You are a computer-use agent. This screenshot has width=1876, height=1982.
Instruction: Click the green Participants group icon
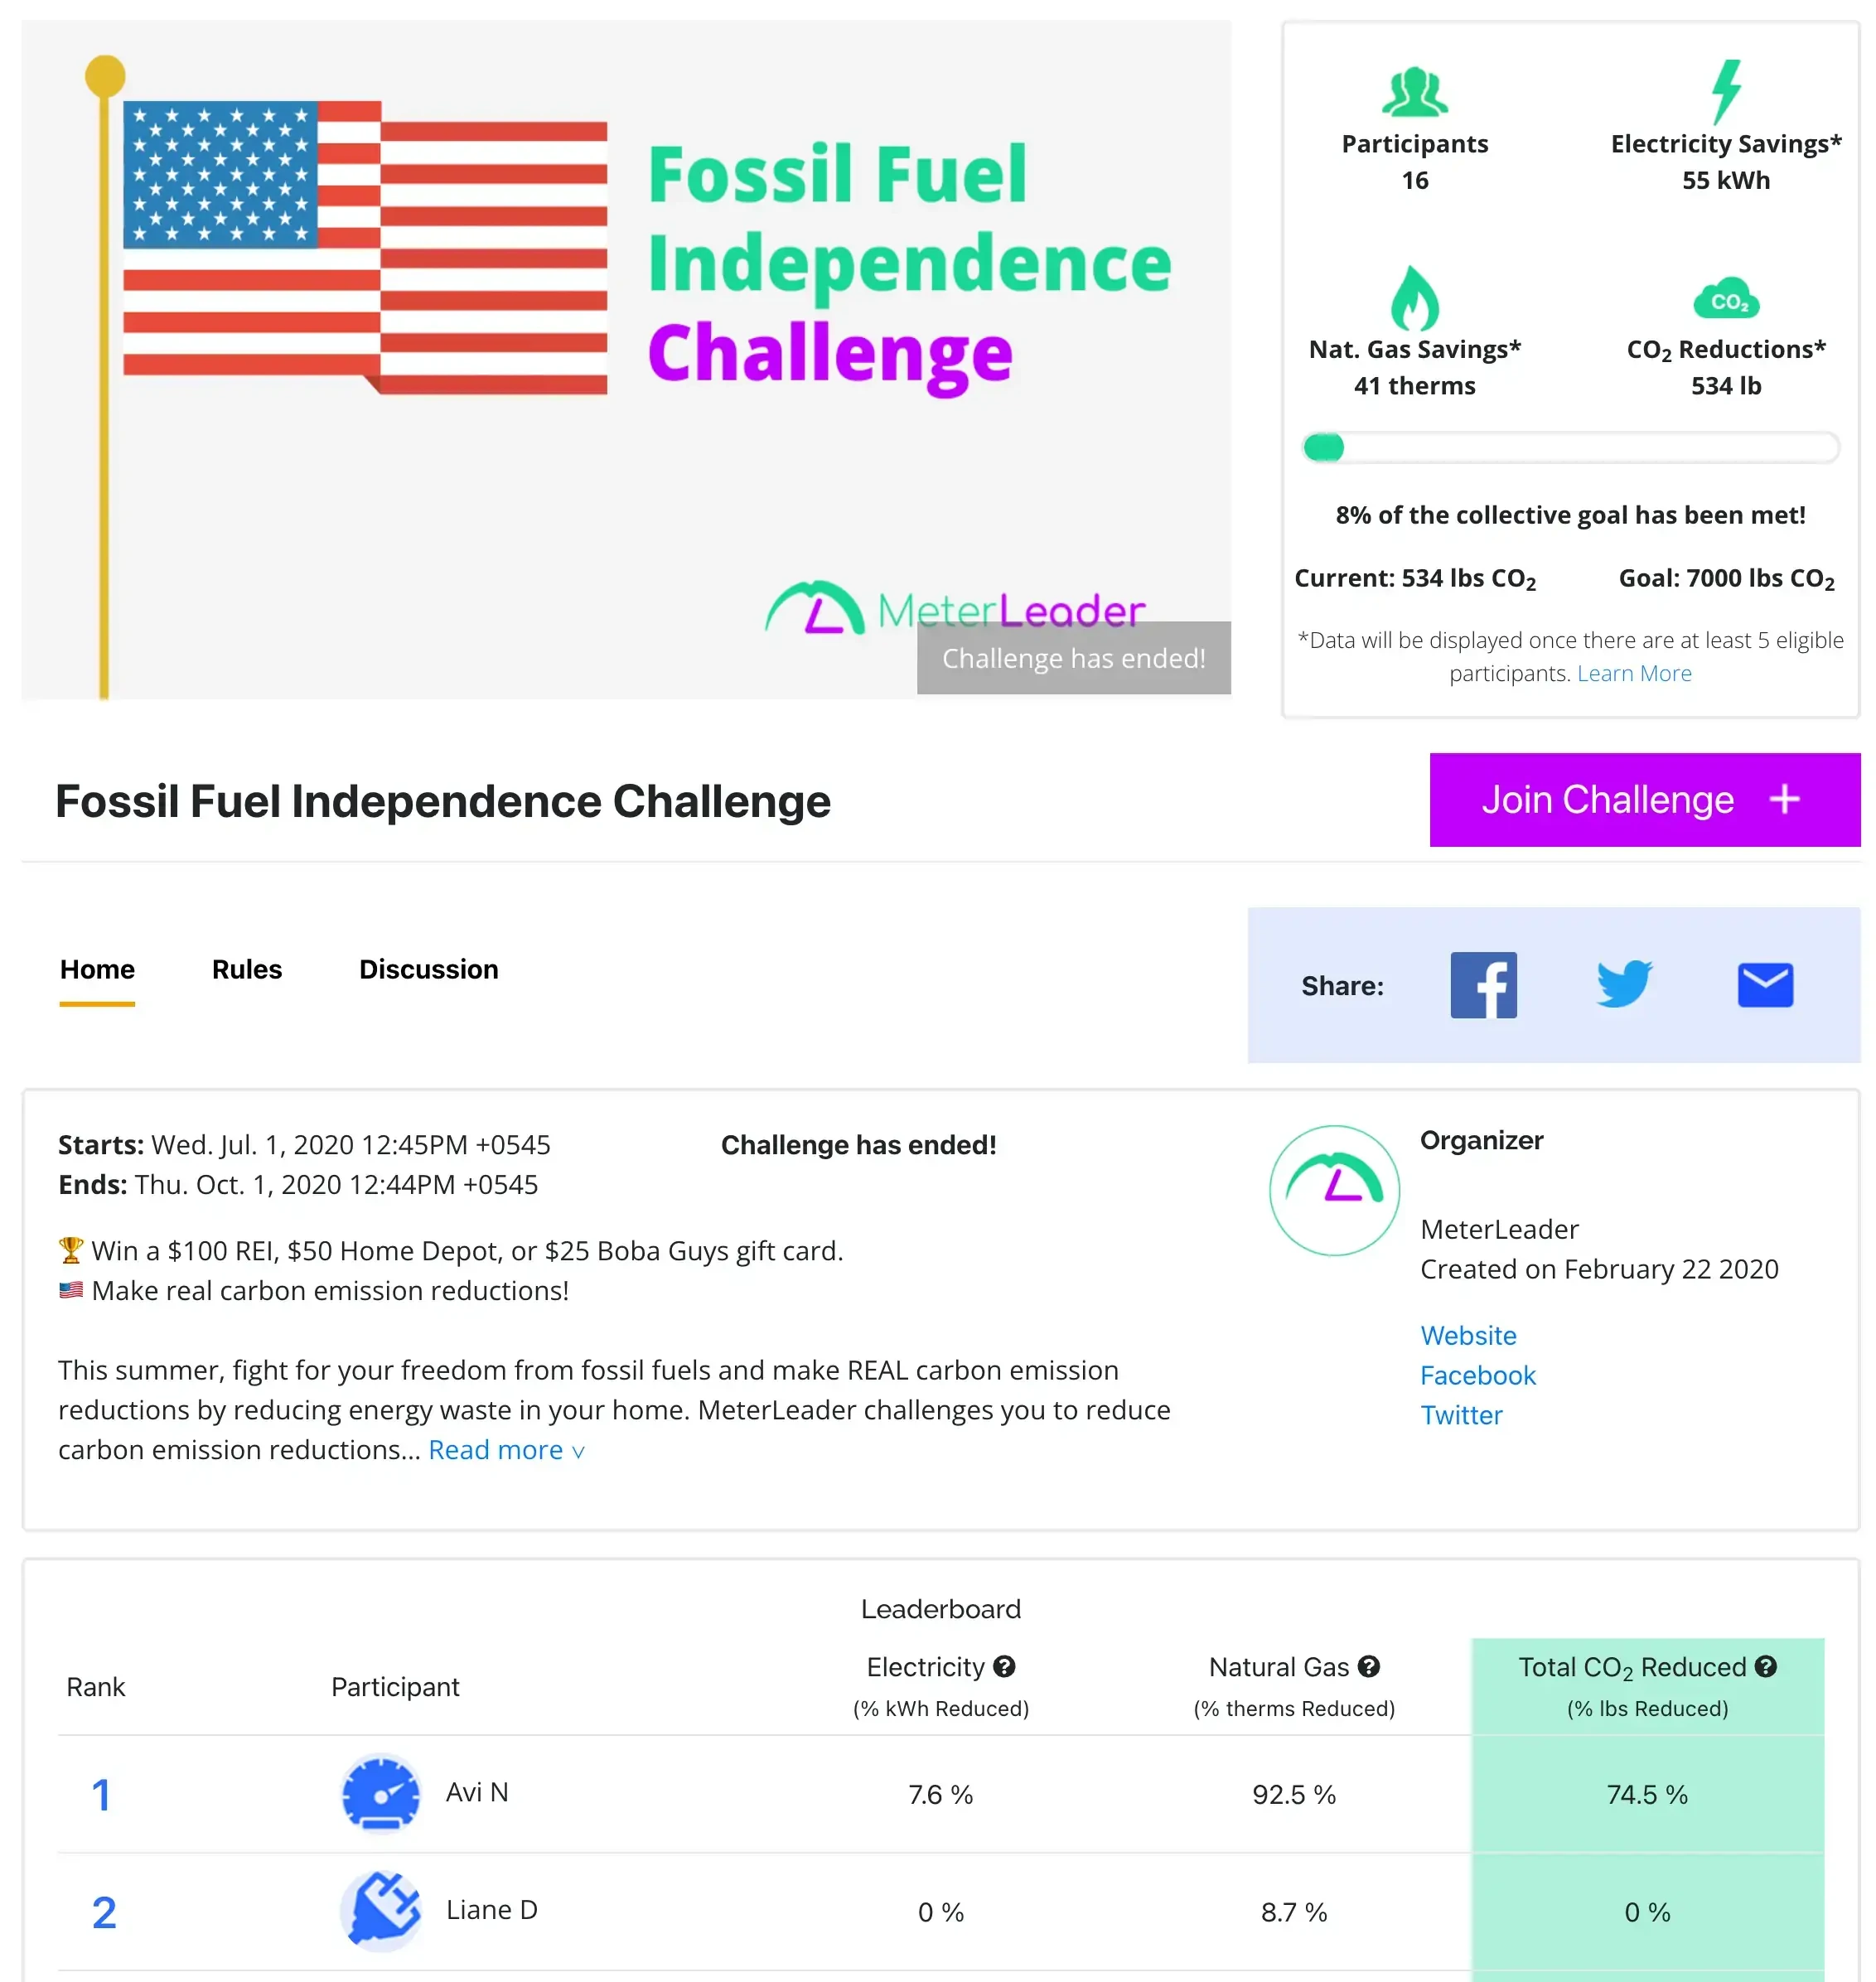pos(1415,91)
